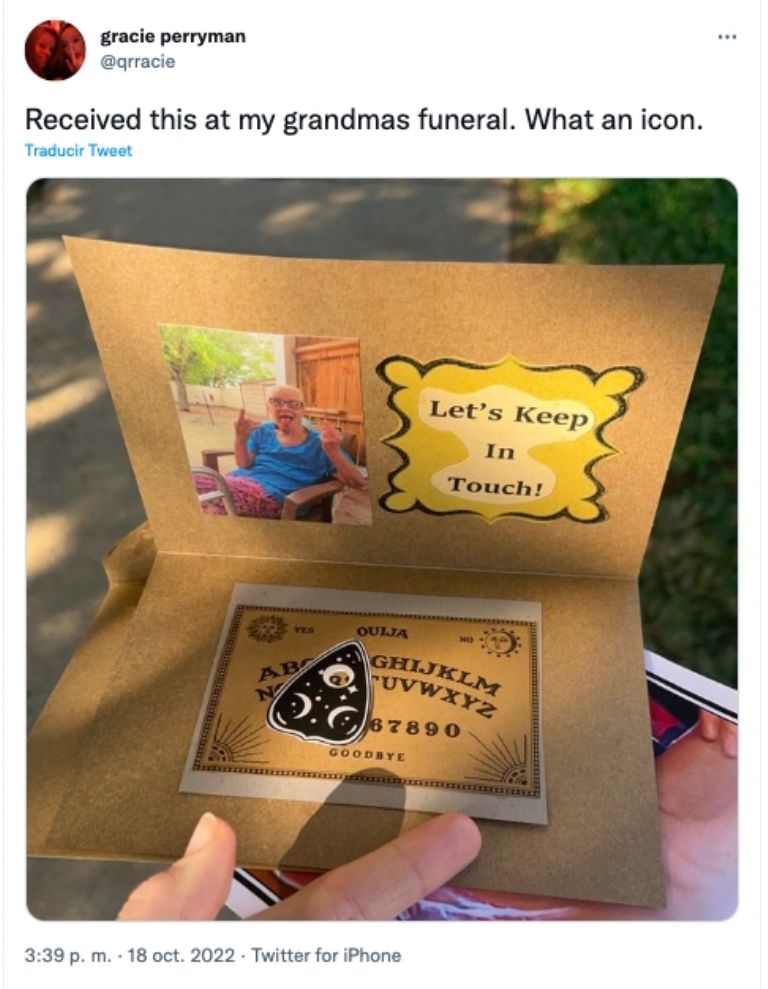768x989 pixels.
Task: Click the OUIJA title on the board
Action: 381,631
